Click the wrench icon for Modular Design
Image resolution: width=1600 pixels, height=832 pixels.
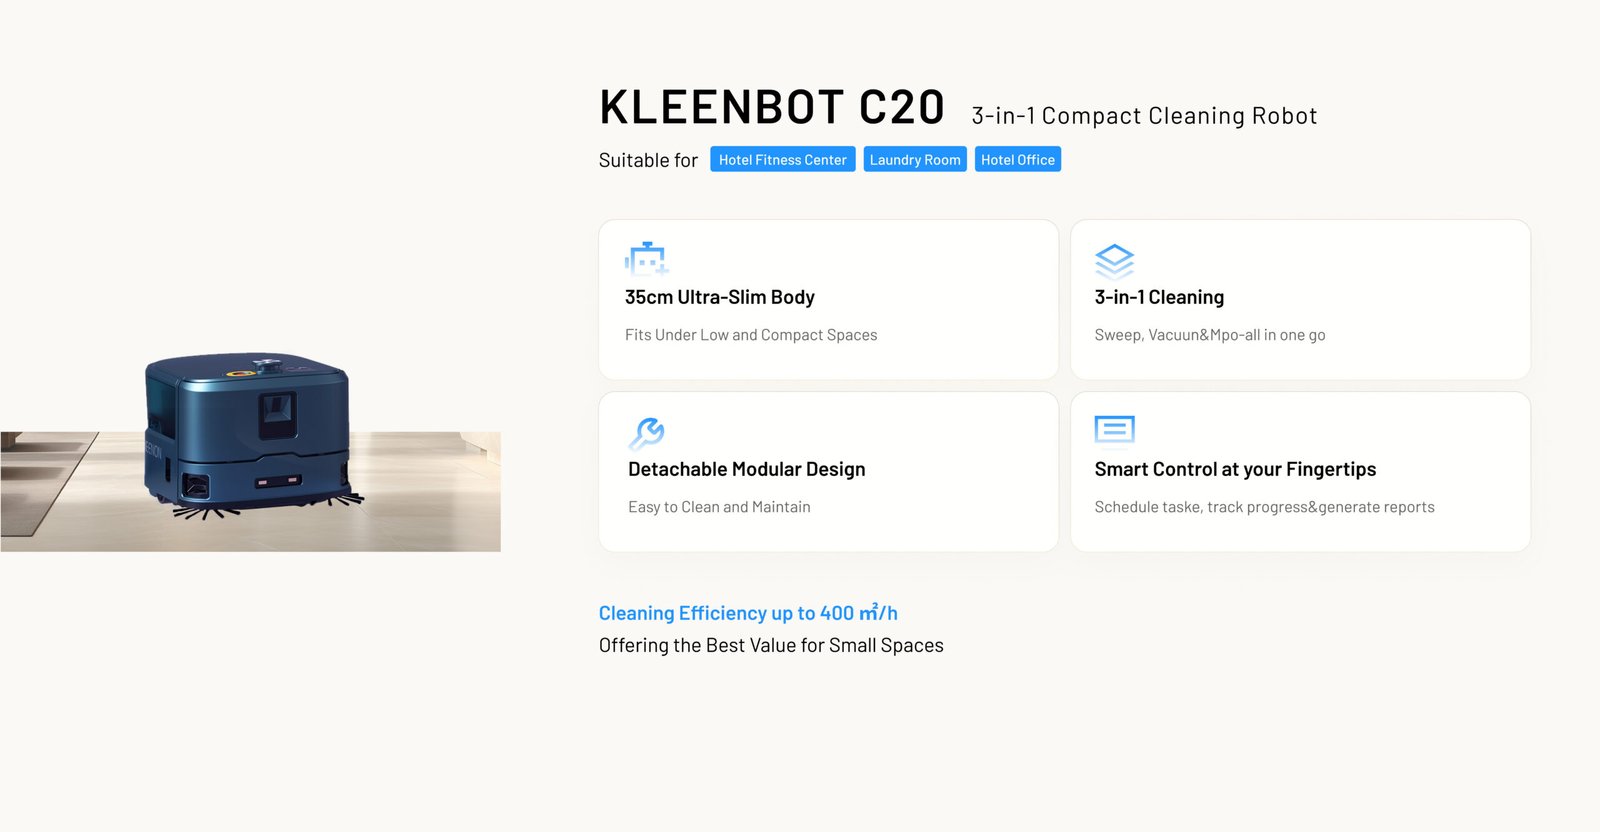(646, 433)
